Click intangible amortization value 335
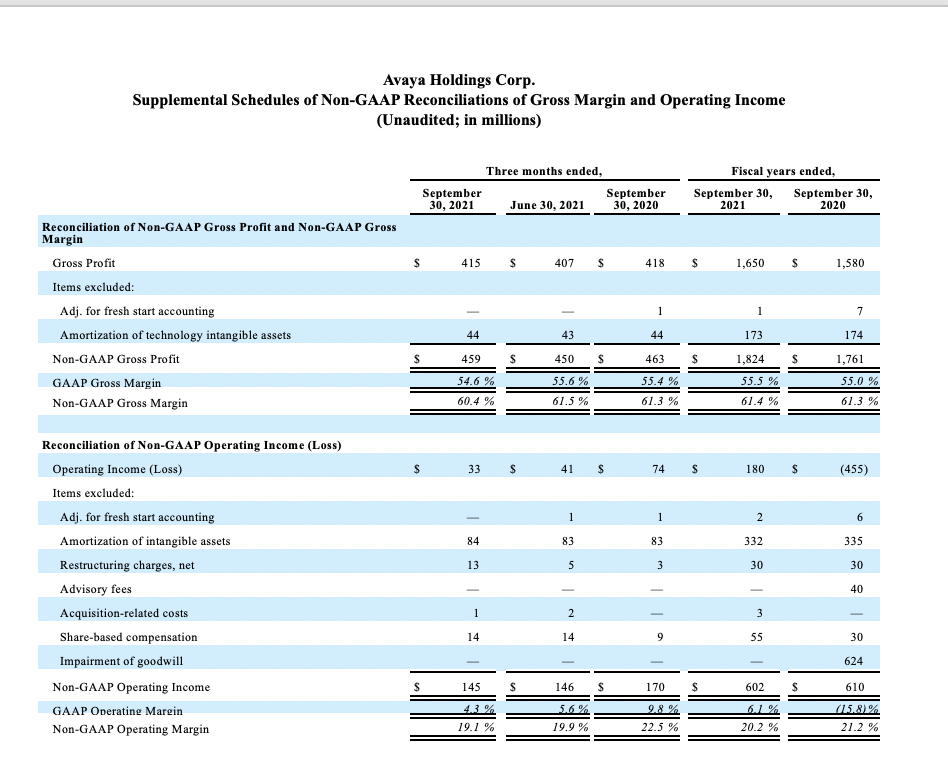 (x=853, y=541)
